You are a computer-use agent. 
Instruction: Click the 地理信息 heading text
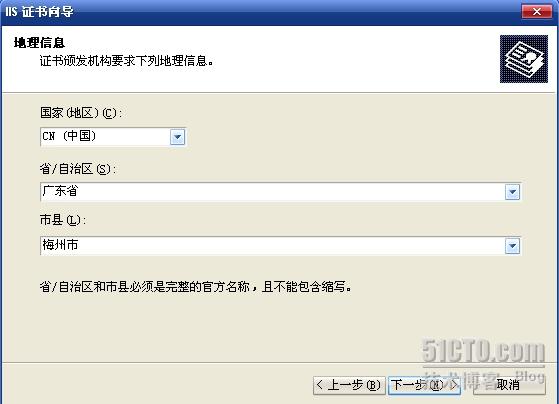39,43
